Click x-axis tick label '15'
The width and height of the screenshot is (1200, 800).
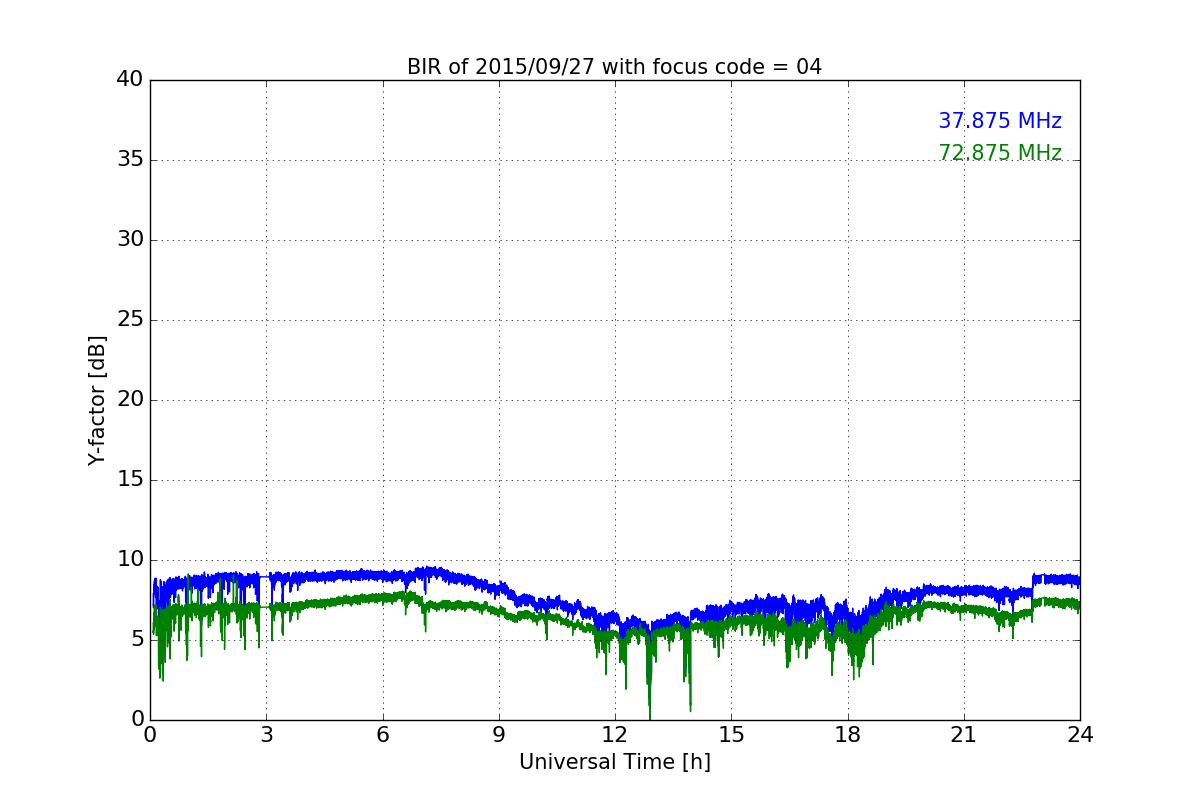(731, 735)
